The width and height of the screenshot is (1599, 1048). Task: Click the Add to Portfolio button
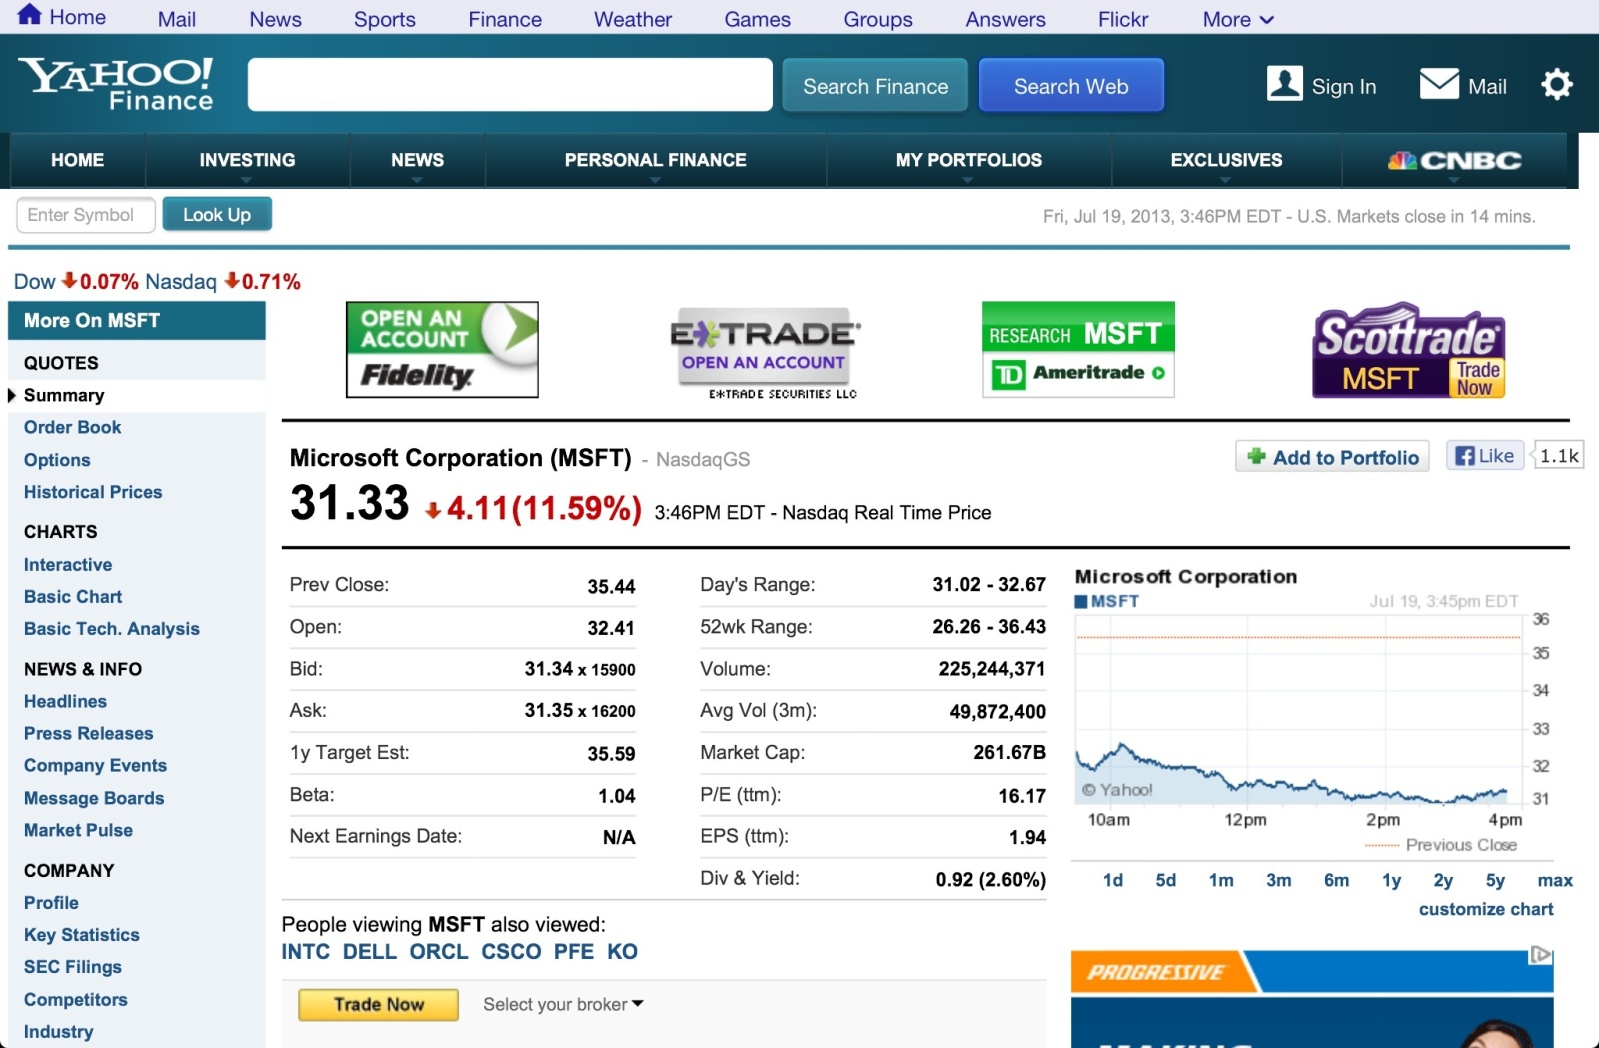pyautogui.click(x=1332, y=457)
